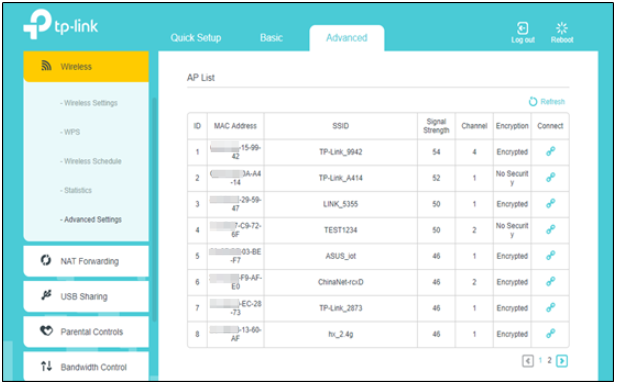617x385 pixels.
Task: Select the ASUS_iot SSID cell
Action: pyautogui.click(x=340, y=256)
